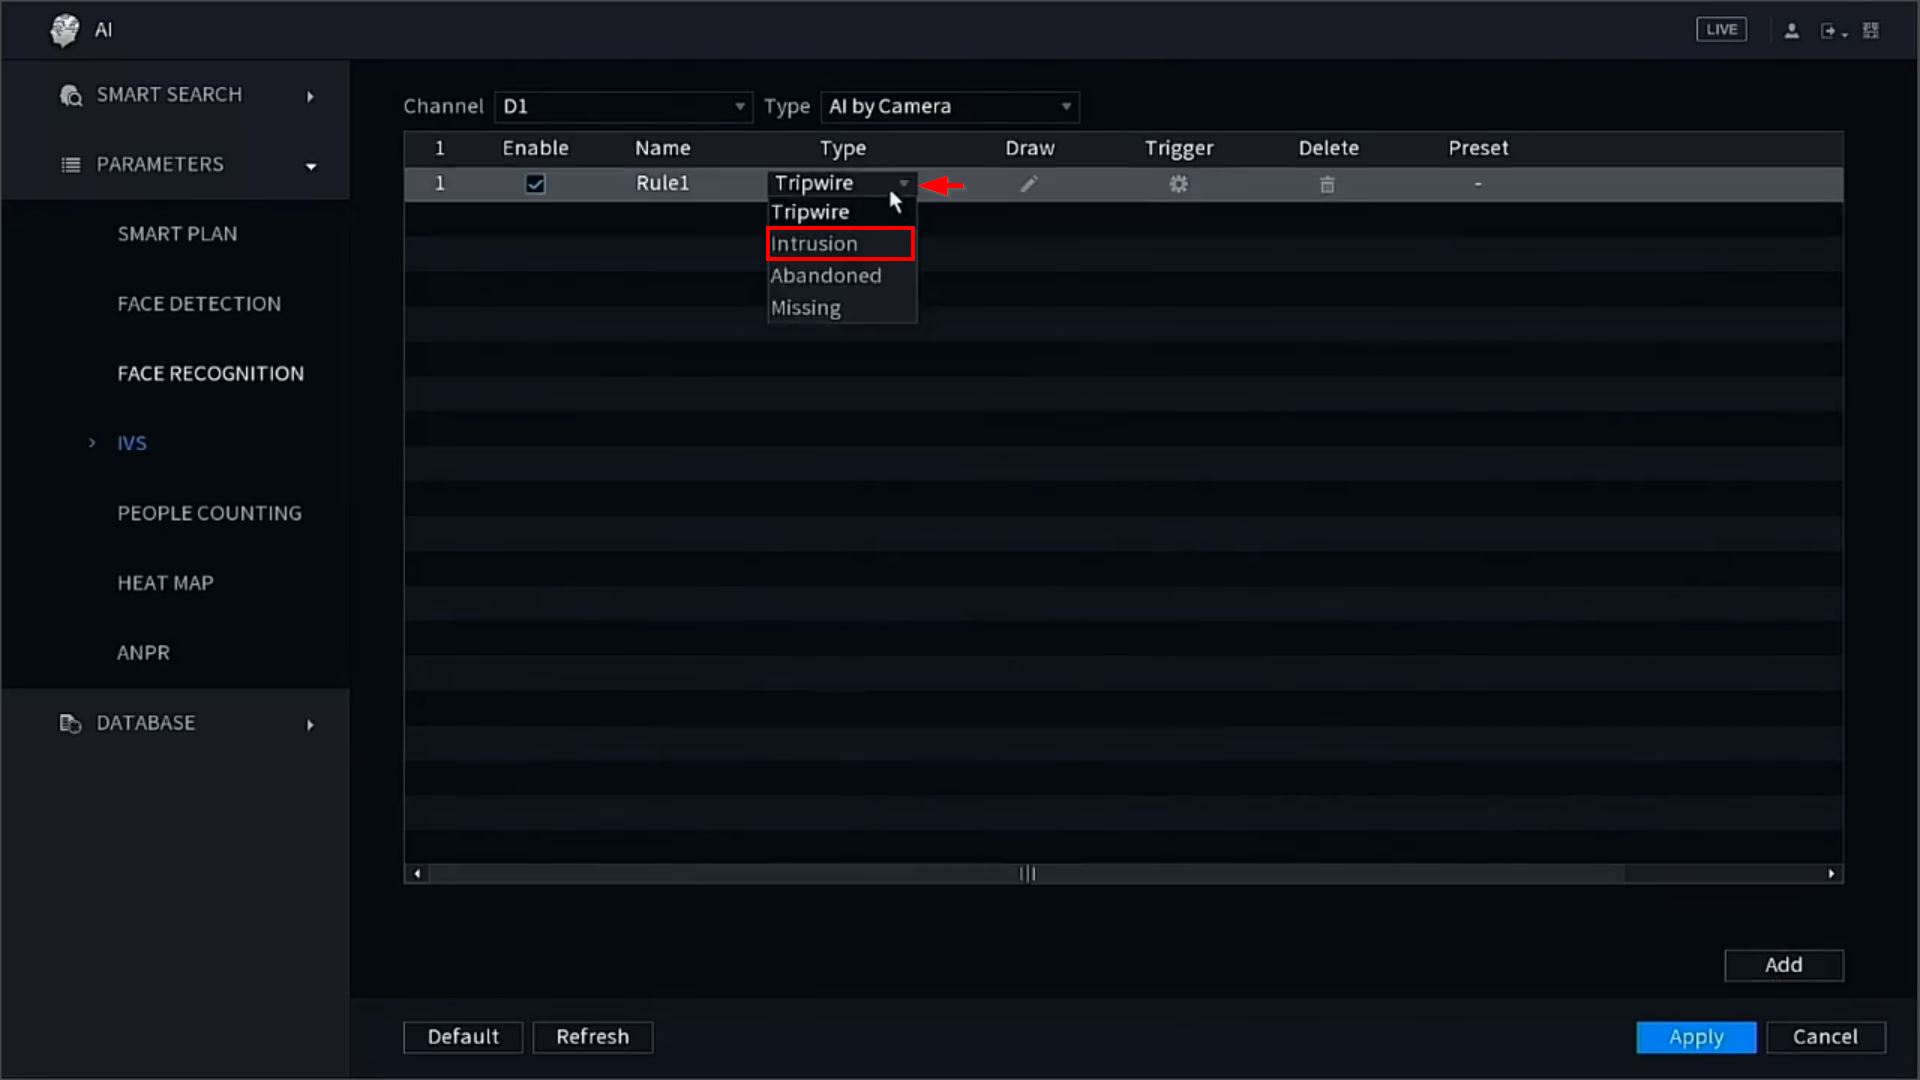Select Intrusion from the type list

(x=840, y=244)
